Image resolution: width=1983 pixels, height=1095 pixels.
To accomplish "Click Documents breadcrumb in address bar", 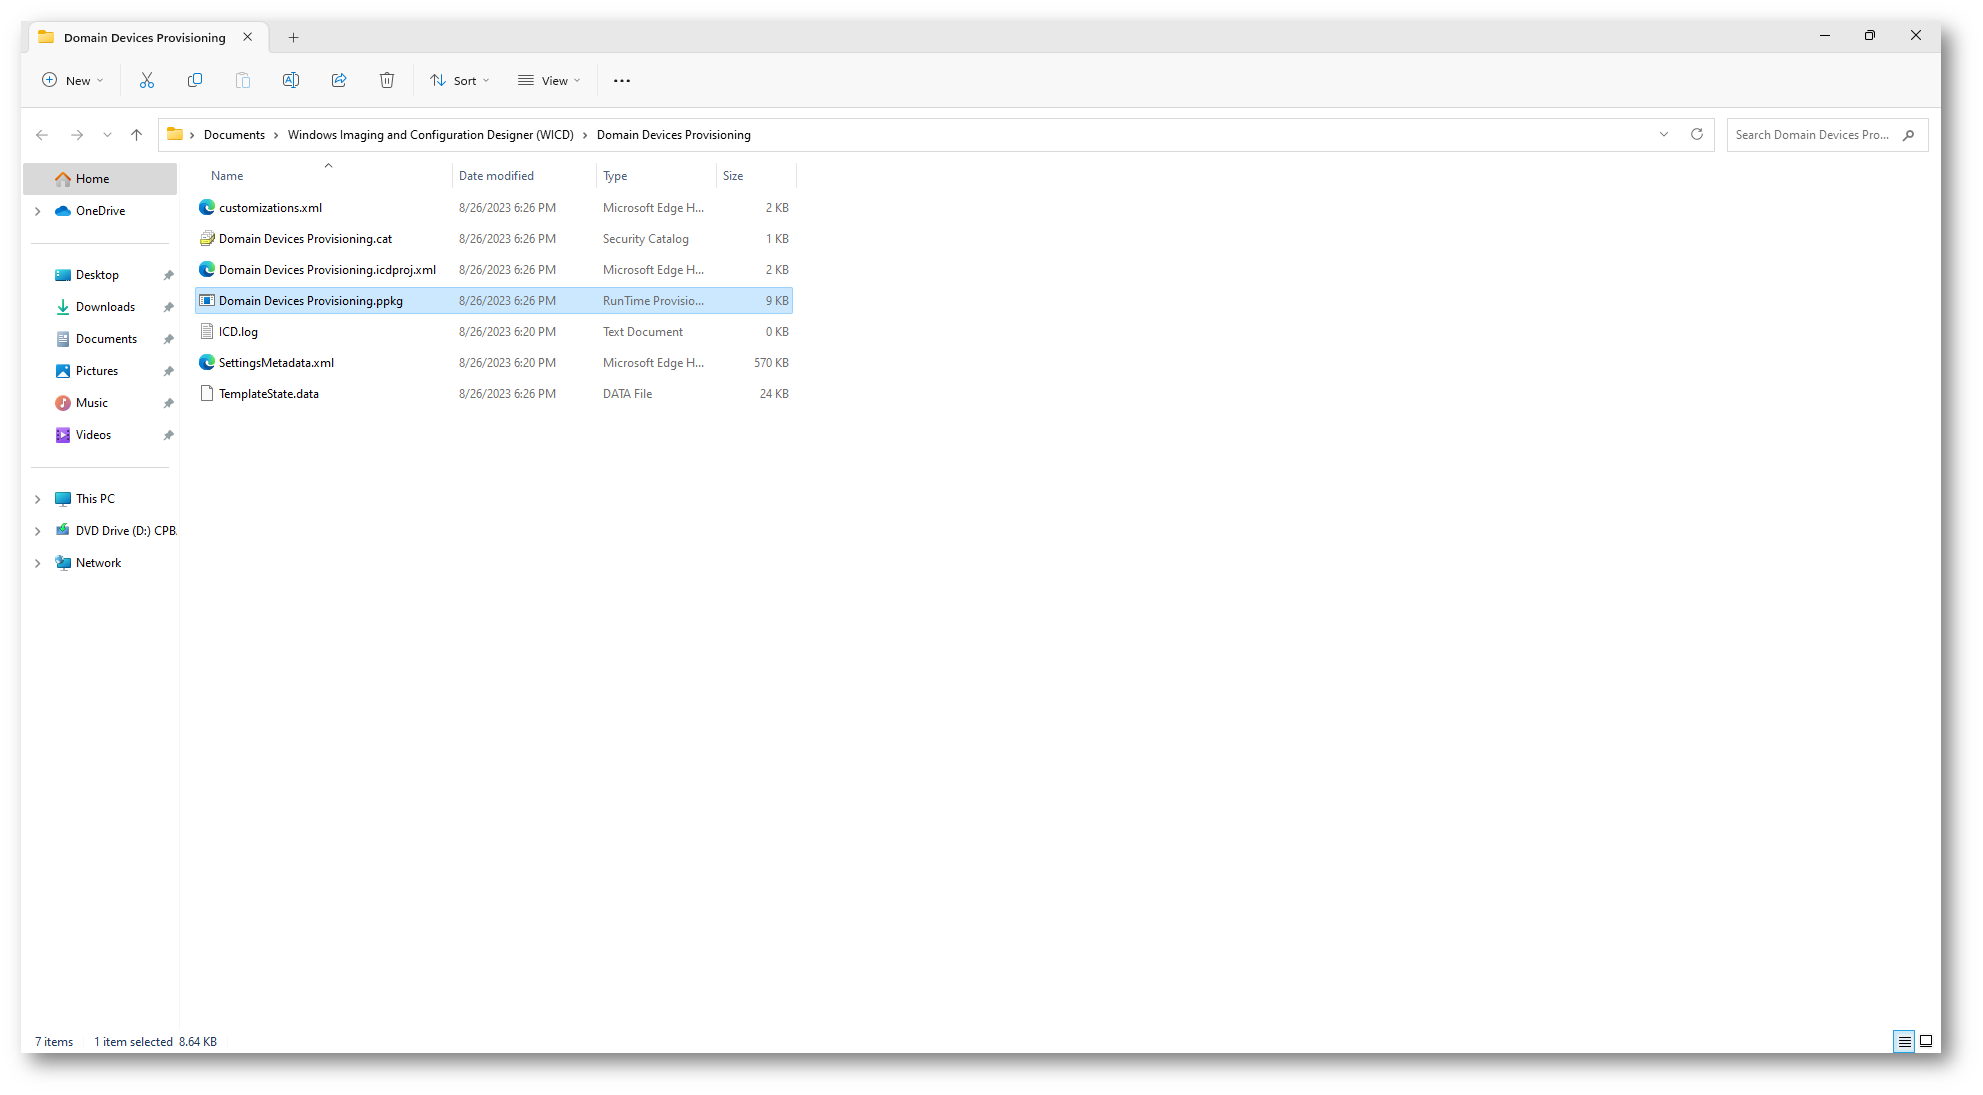I will [x=234, y=135].
